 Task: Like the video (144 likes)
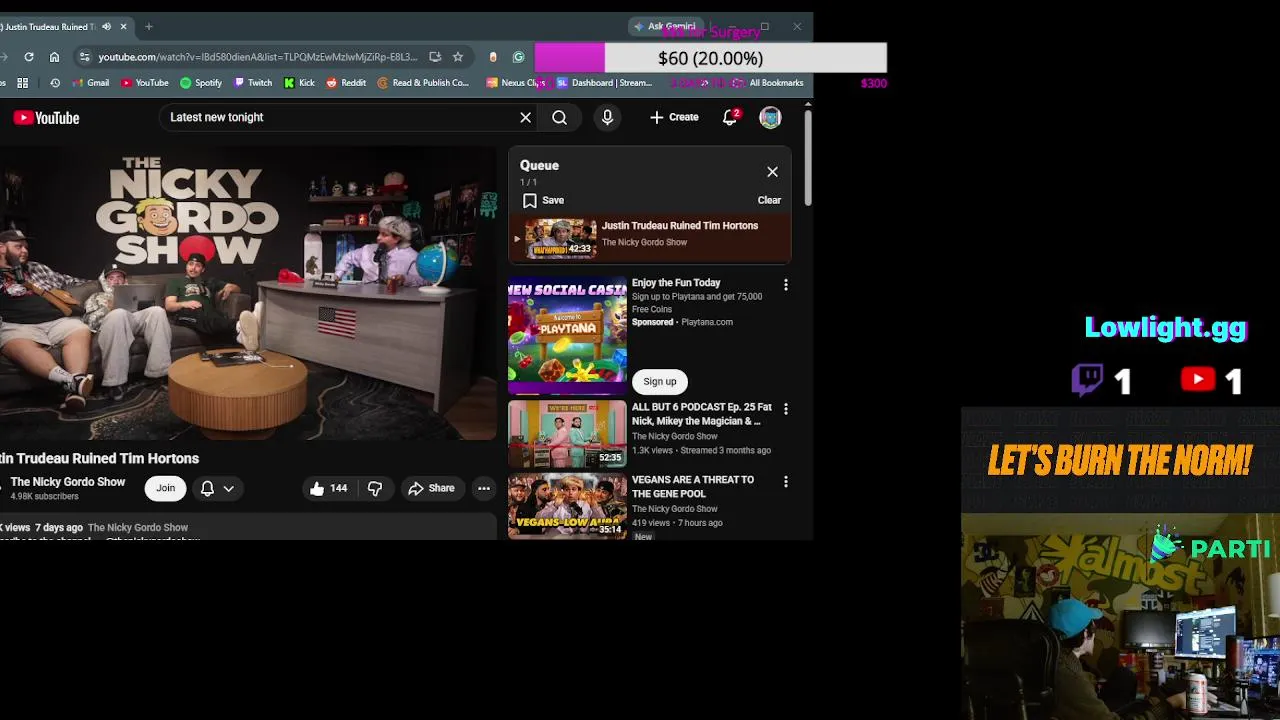(x=328, y=488)
